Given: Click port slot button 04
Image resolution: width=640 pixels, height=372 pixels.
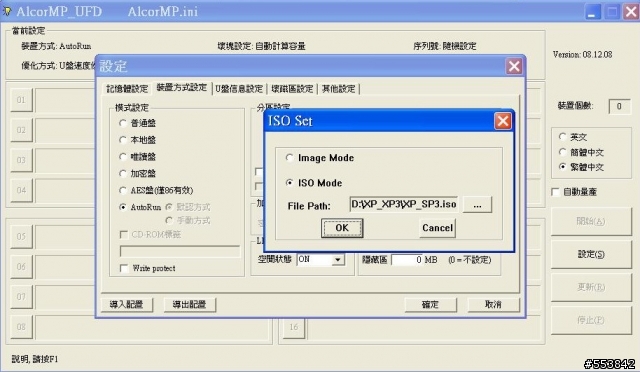Looking at the screenshot, I should point(21,190).
